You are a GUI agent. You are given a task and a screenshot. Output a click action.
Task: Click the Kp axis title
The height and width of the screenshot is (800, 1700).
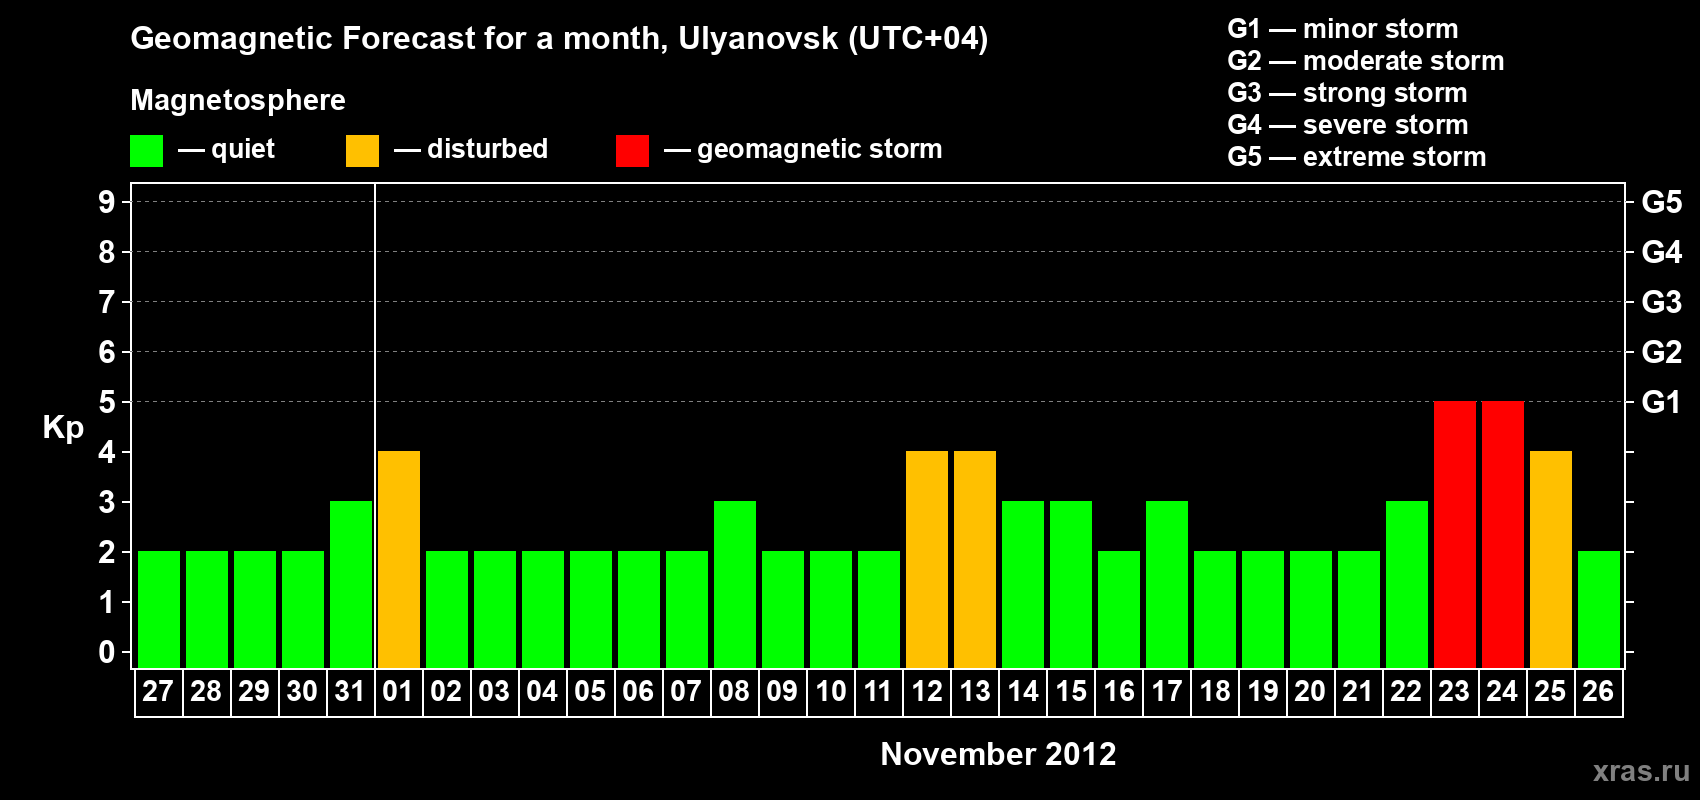[63, 428]
